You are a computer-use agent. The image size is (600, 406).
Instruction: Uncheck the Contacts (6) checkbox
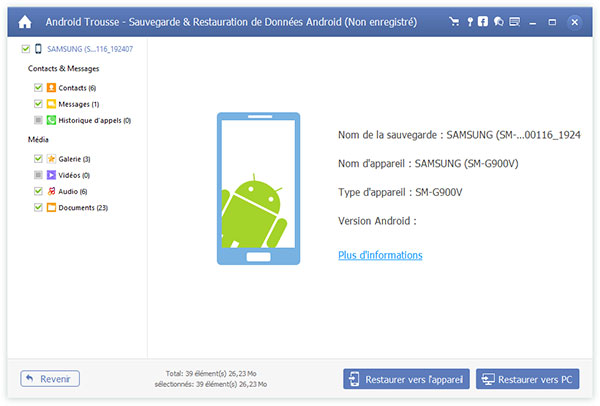pyautogui.click(x=38, y=88)
